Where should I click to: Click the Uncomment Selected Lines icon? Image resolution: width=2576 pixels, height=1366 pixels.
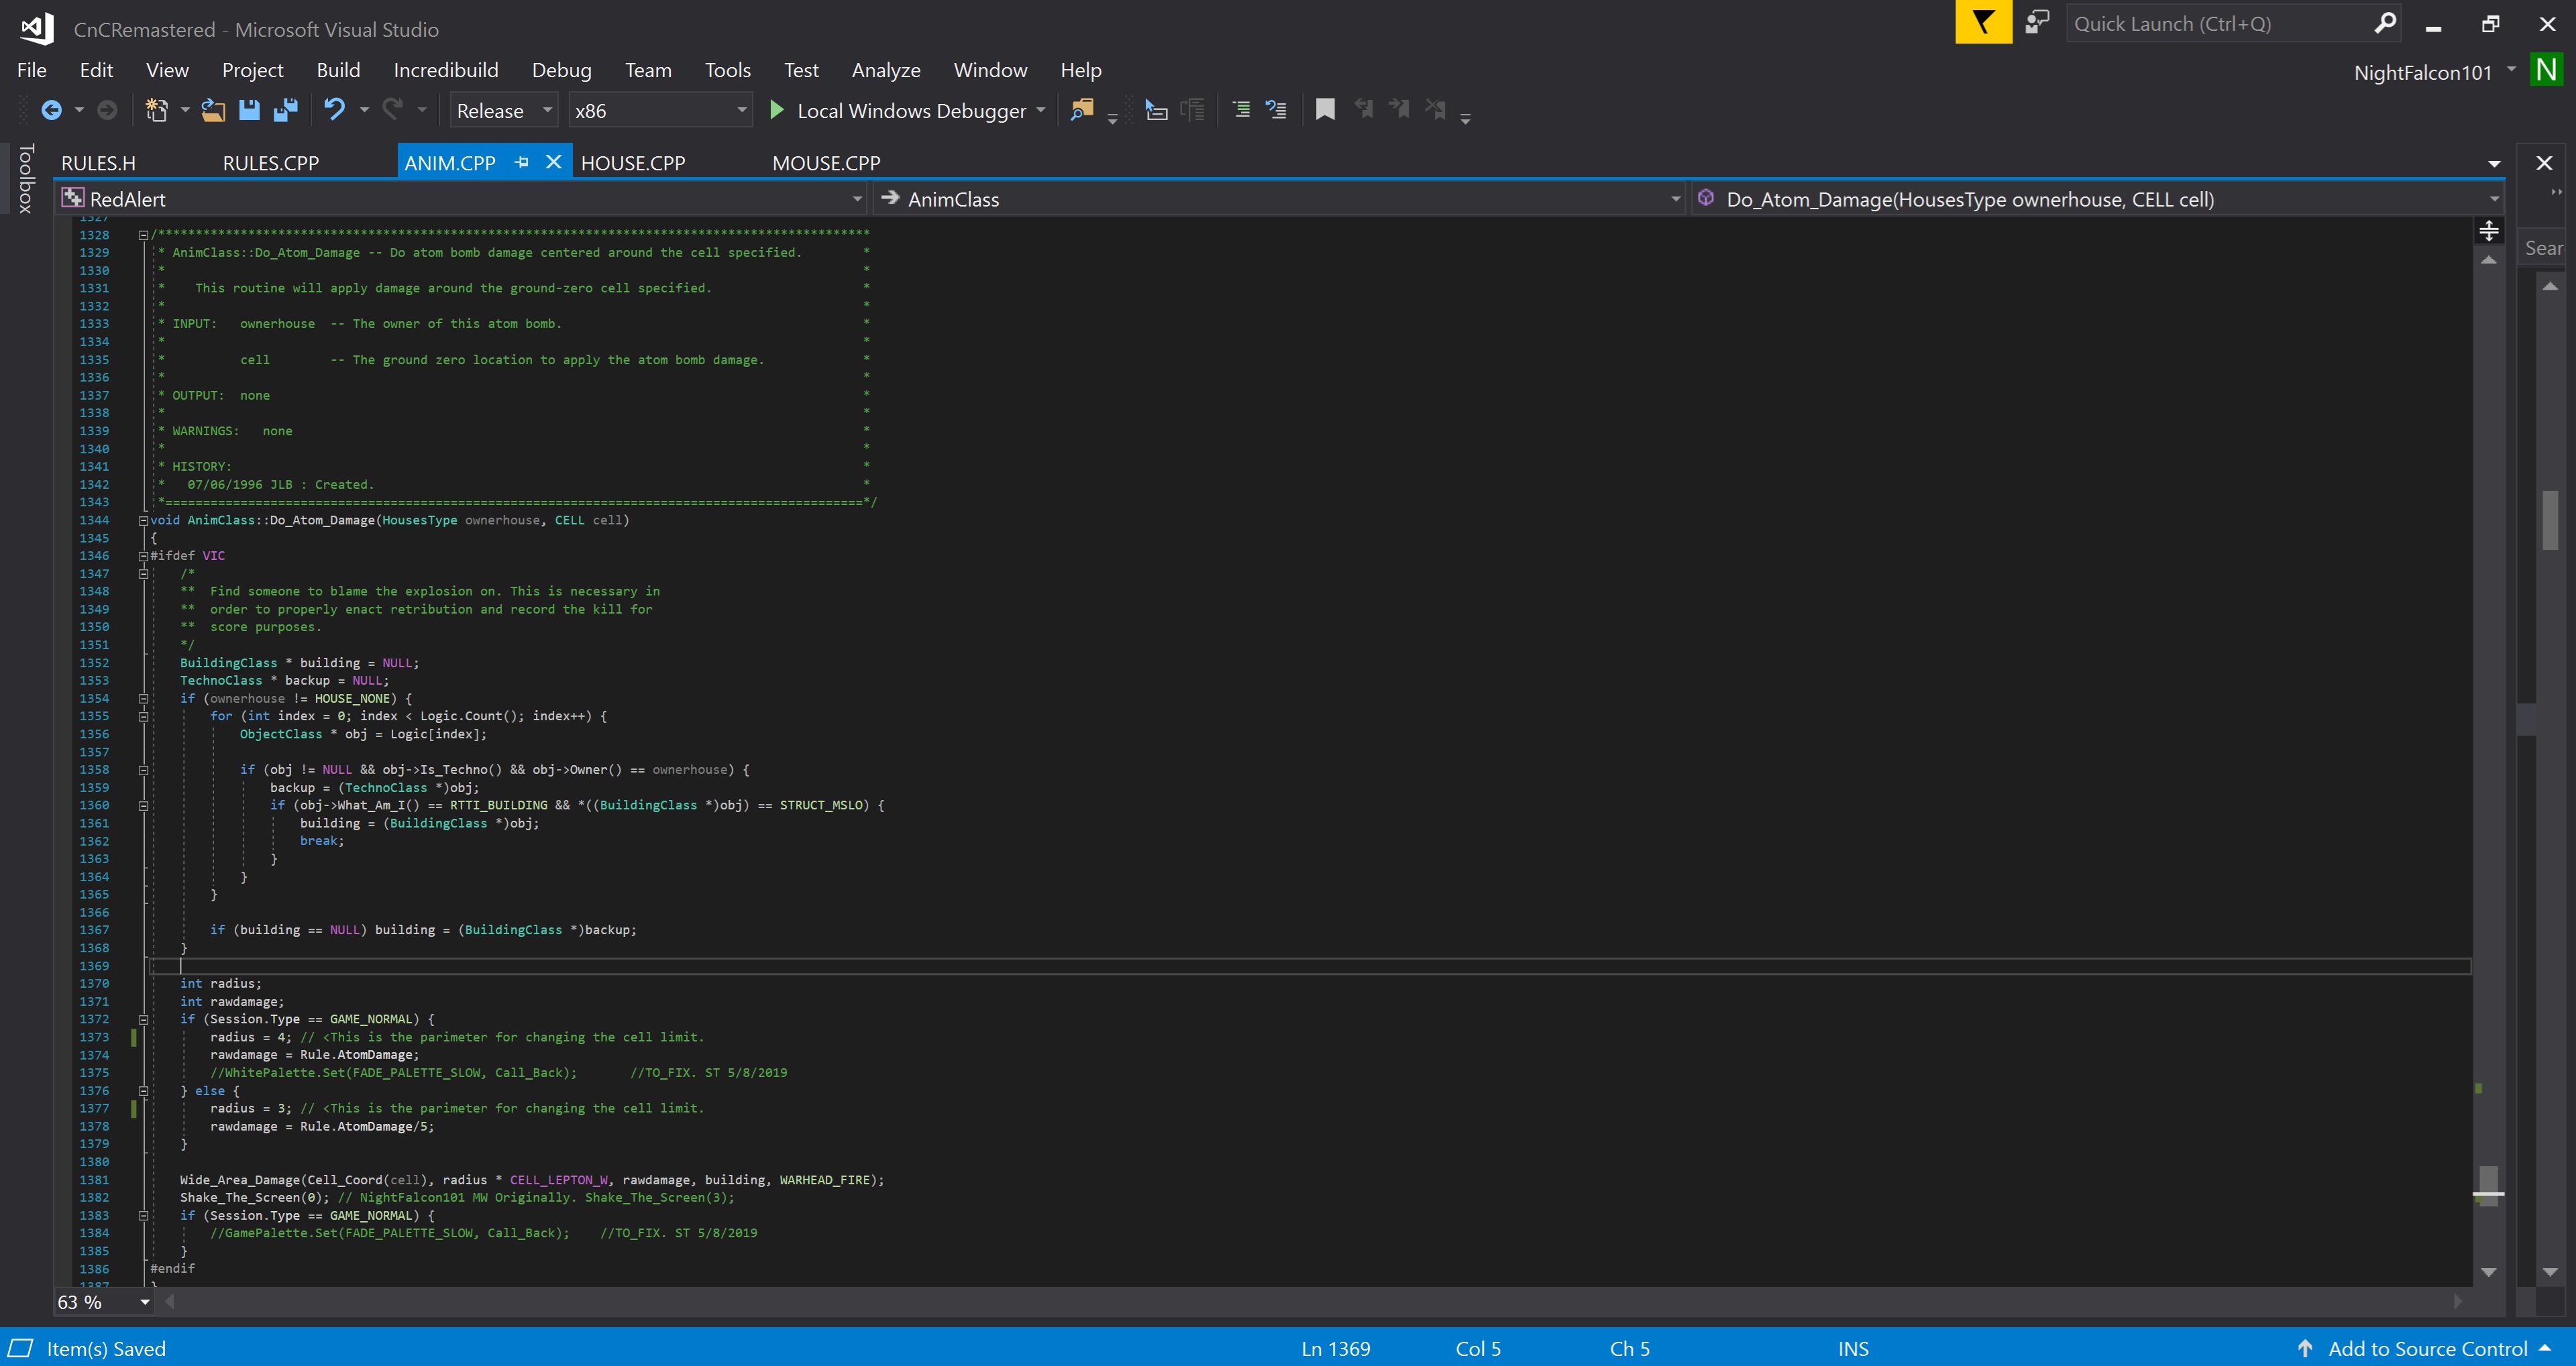(1276, 110)
